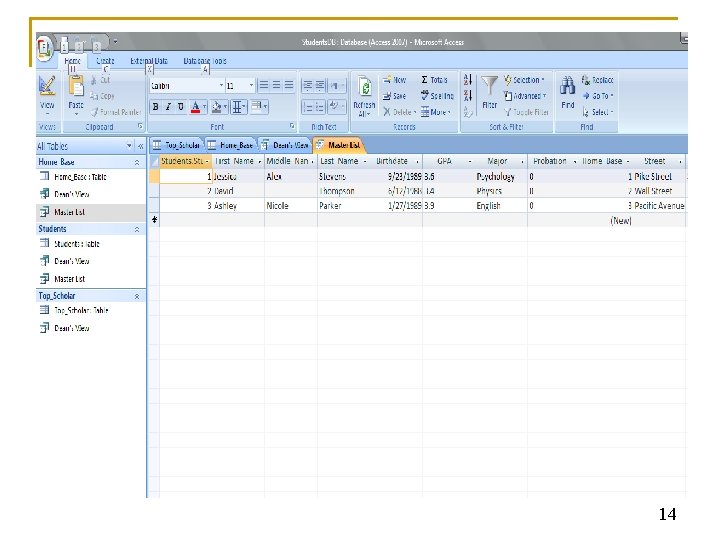Click Save record button

395,96
